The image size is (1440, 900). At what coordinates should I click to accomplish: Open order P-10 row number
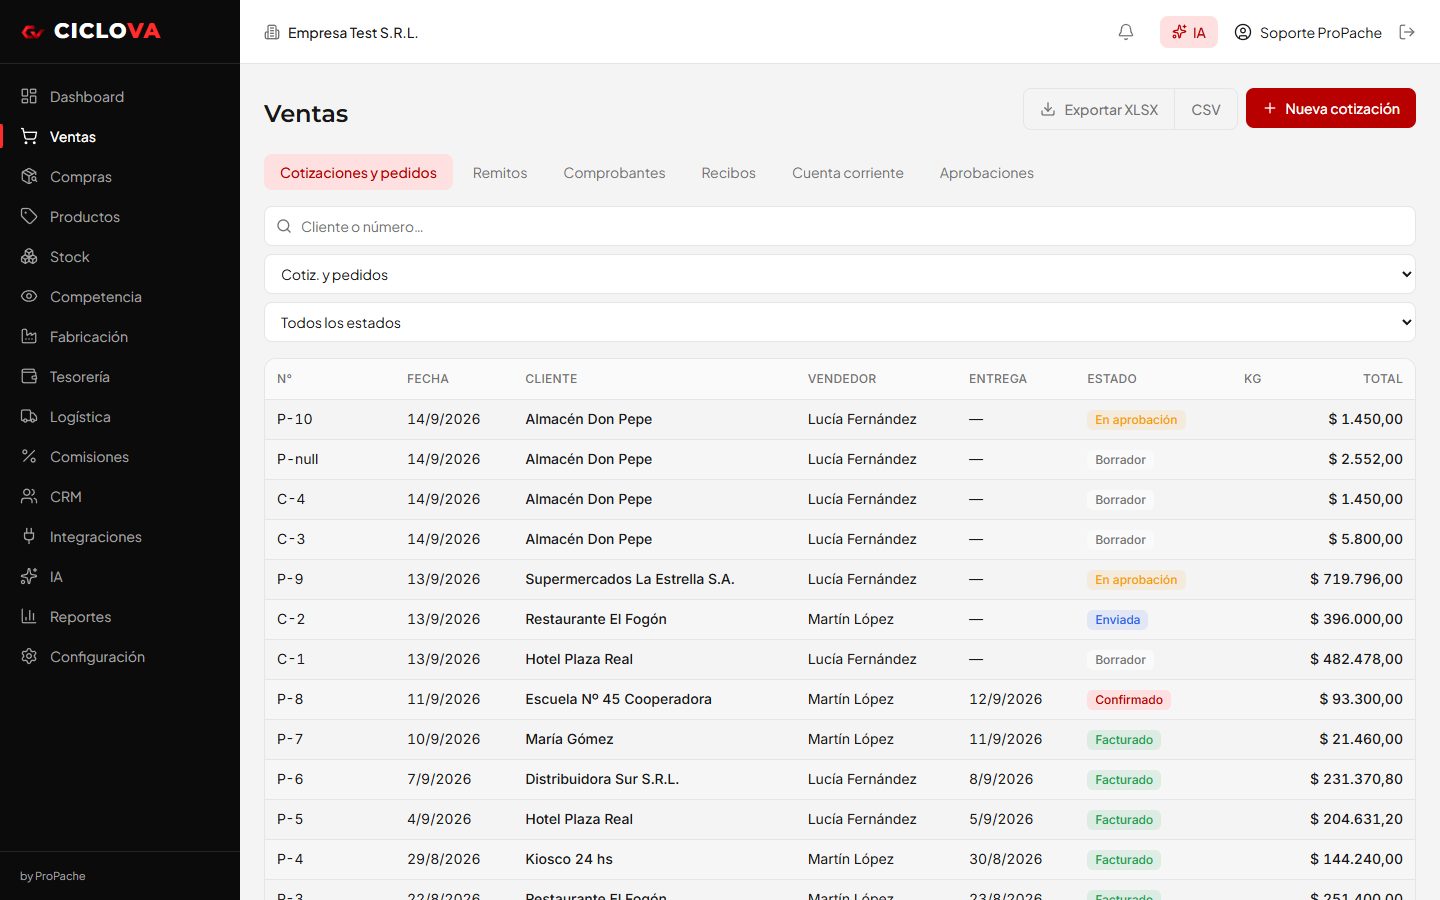[x=295, y=419]
